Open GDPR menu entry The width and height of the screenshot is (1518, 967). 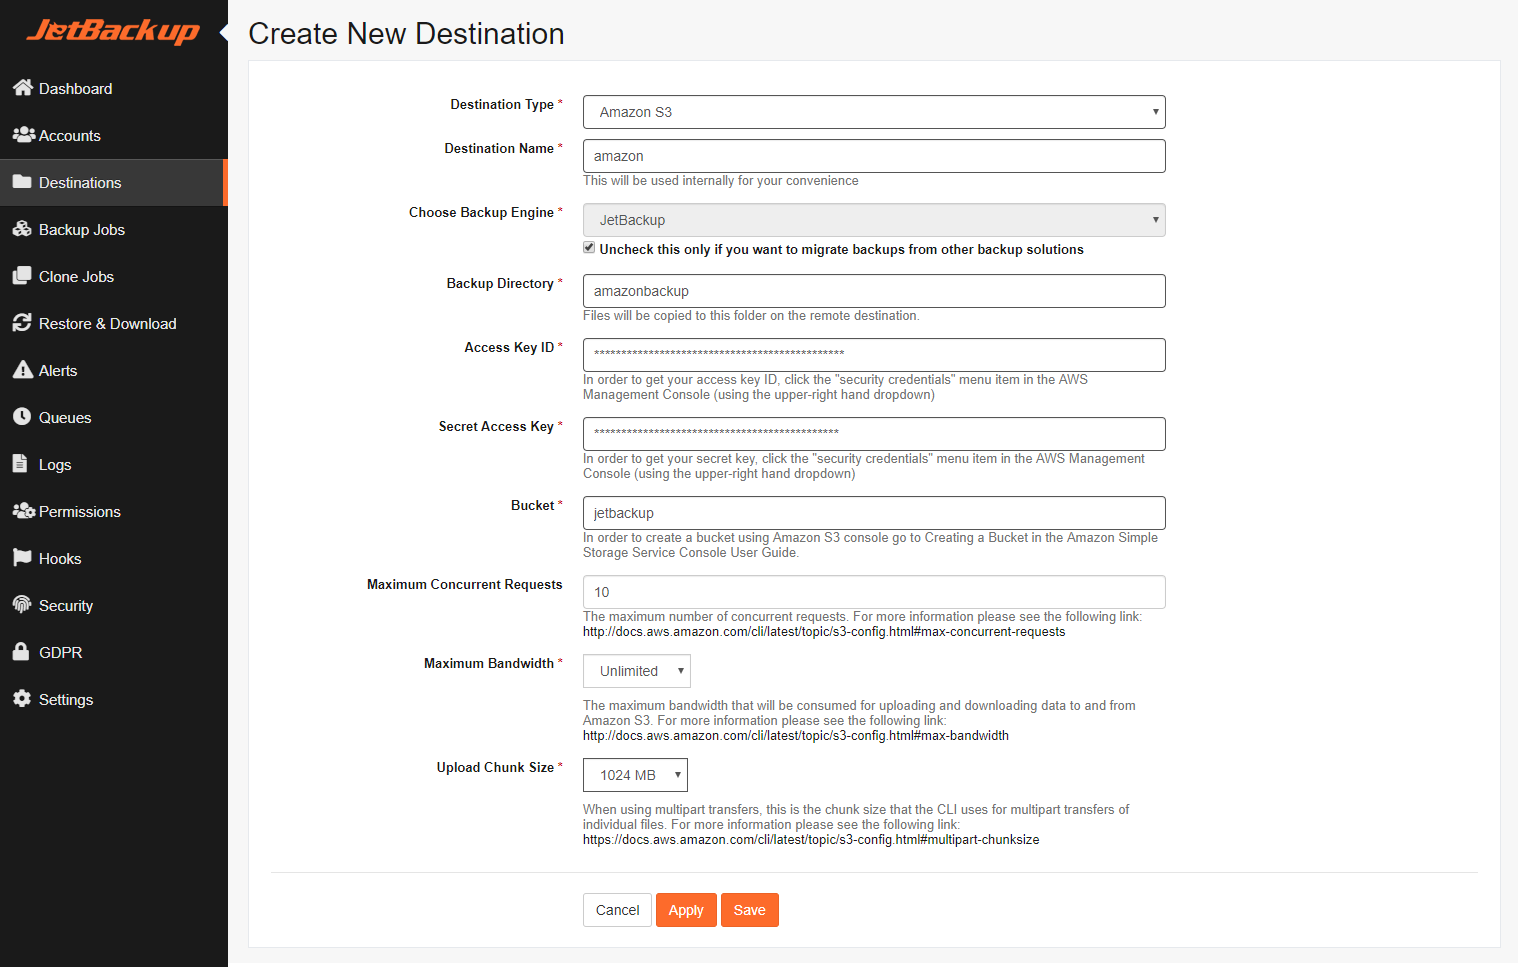114,652
